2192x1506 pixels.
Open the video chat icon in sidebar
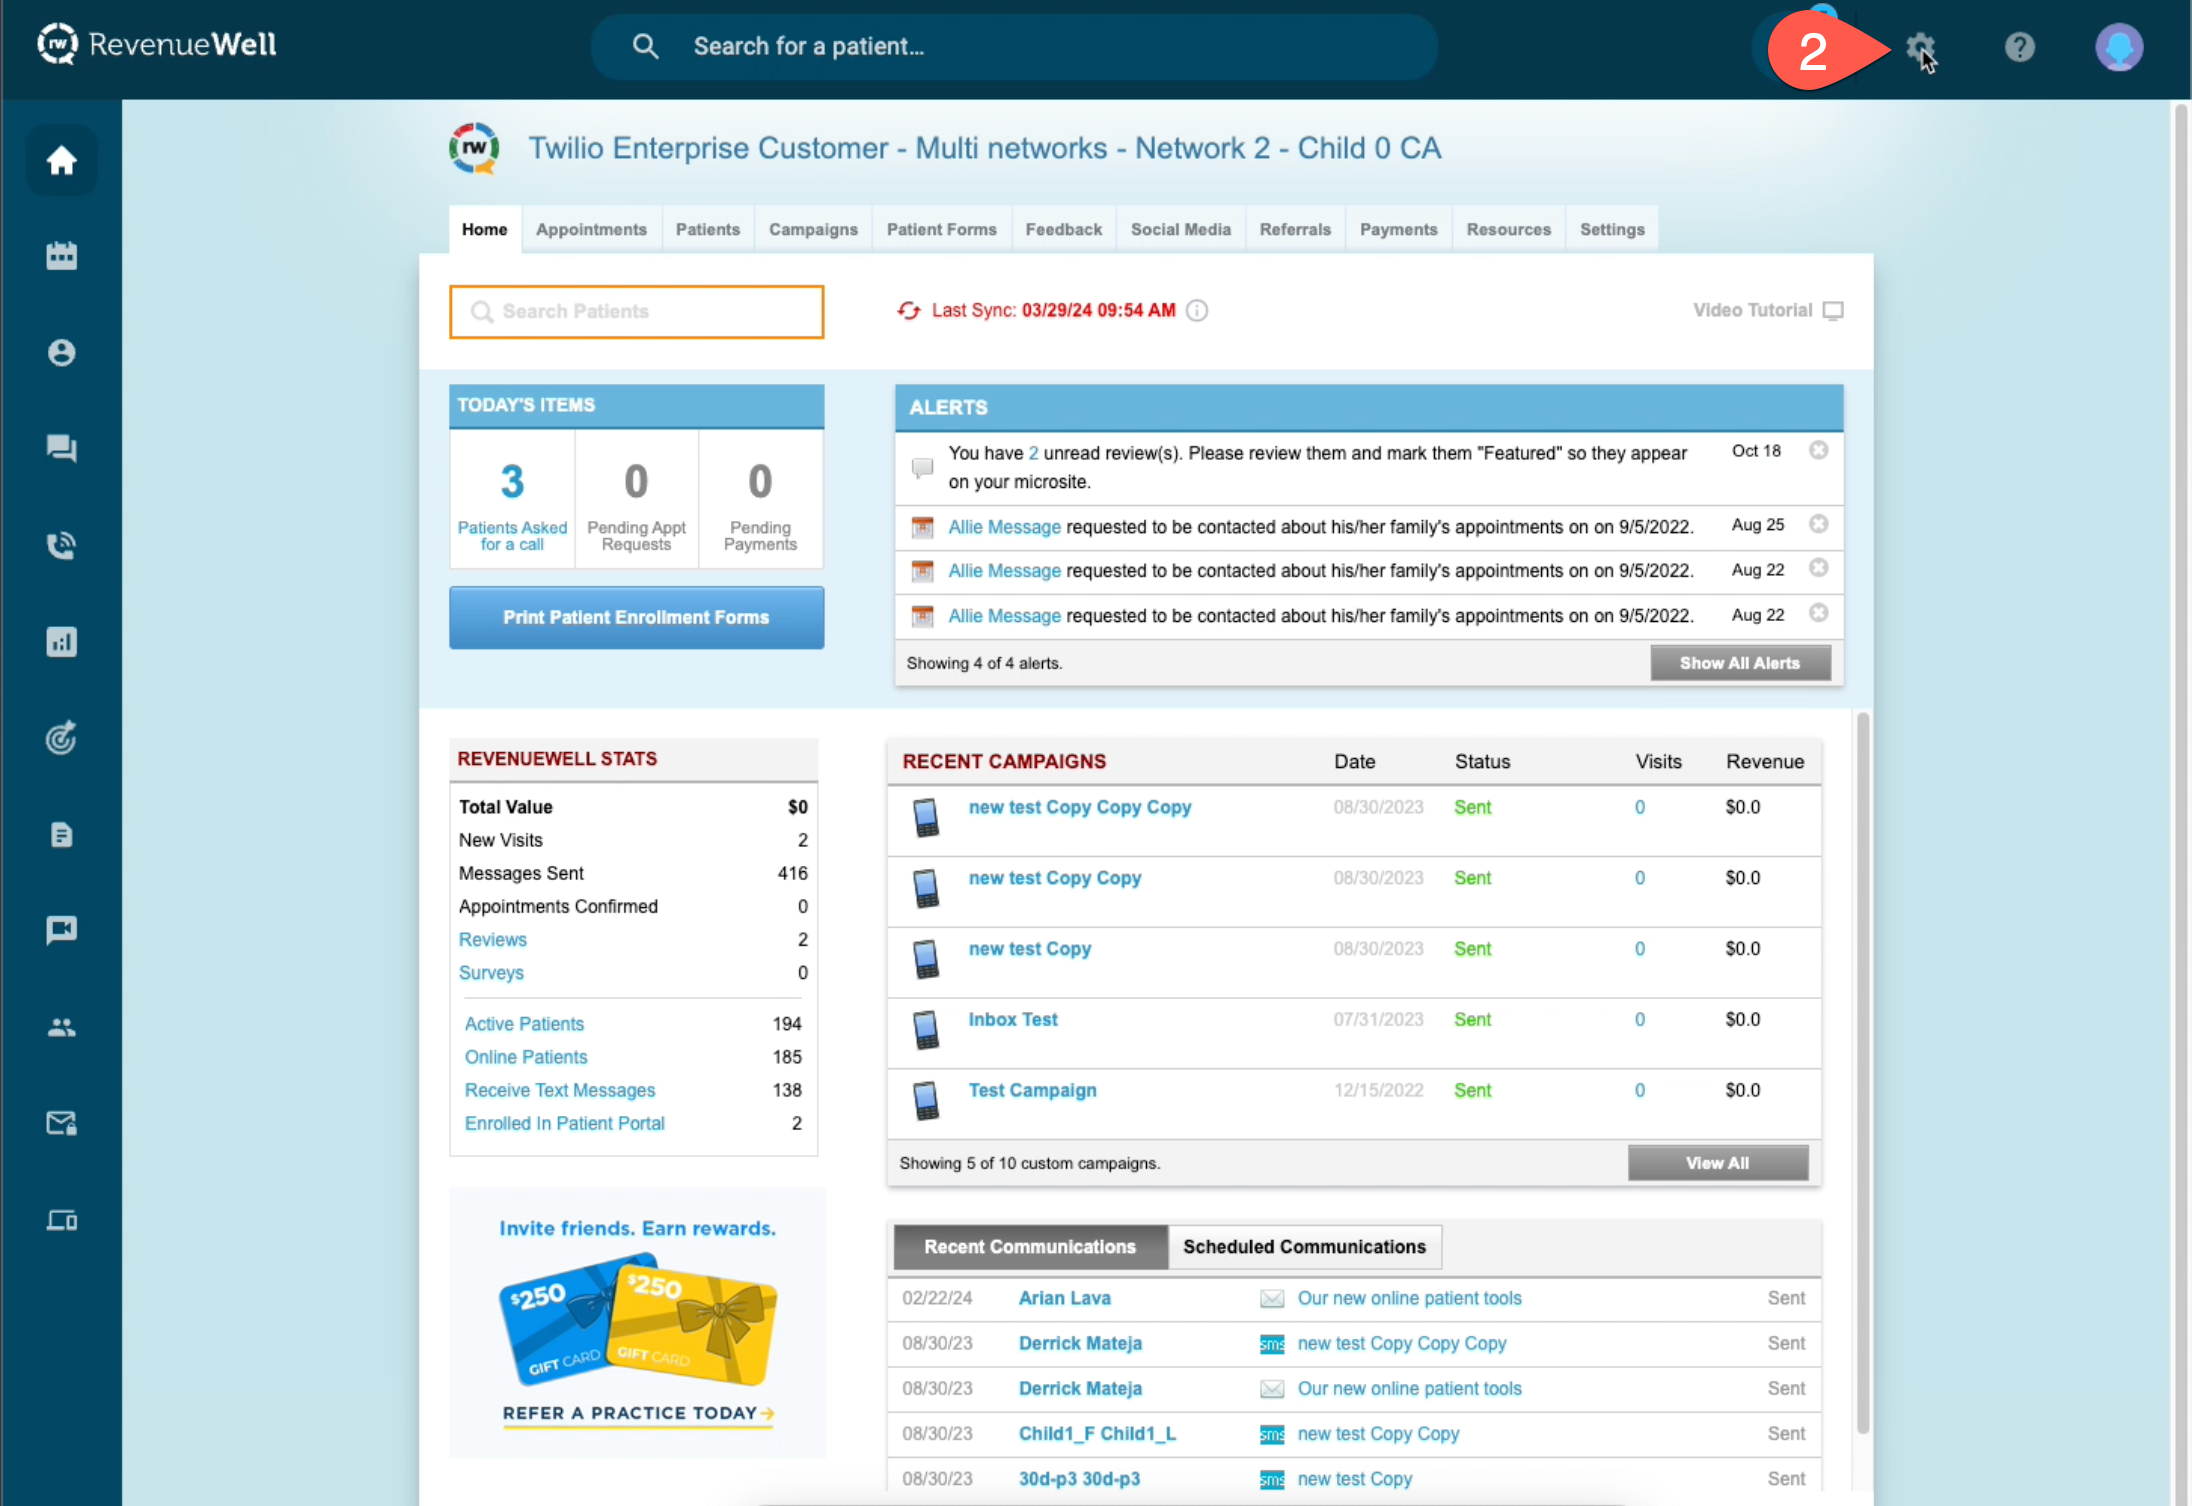[62, 931]
